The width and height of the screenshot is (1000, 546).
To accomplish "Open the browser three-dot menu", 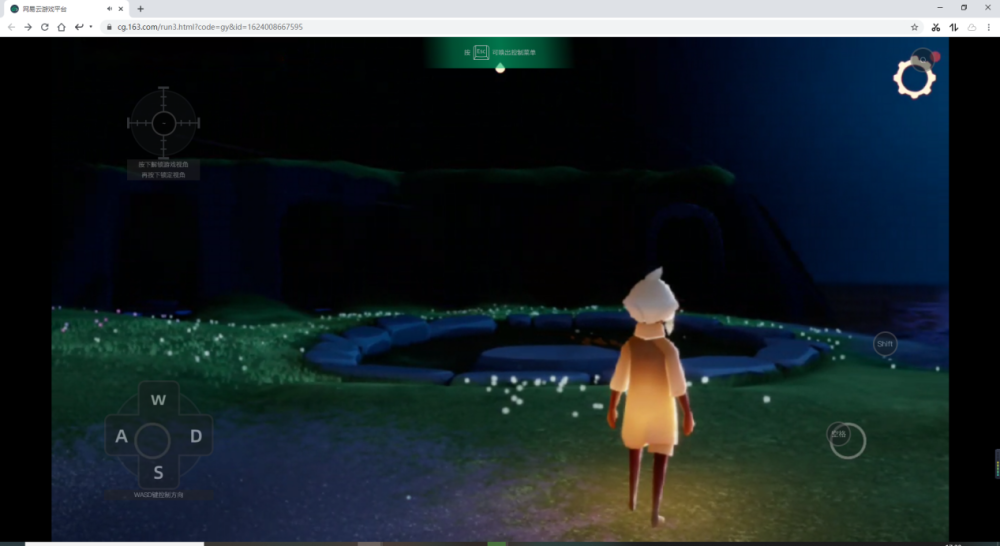I will pos(989,27).
